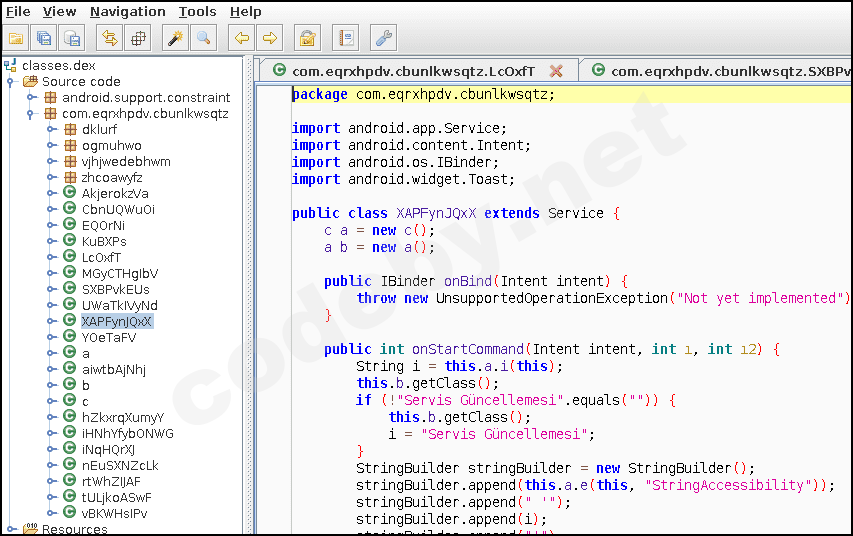Expand the dklurf package node

[52, 130]
